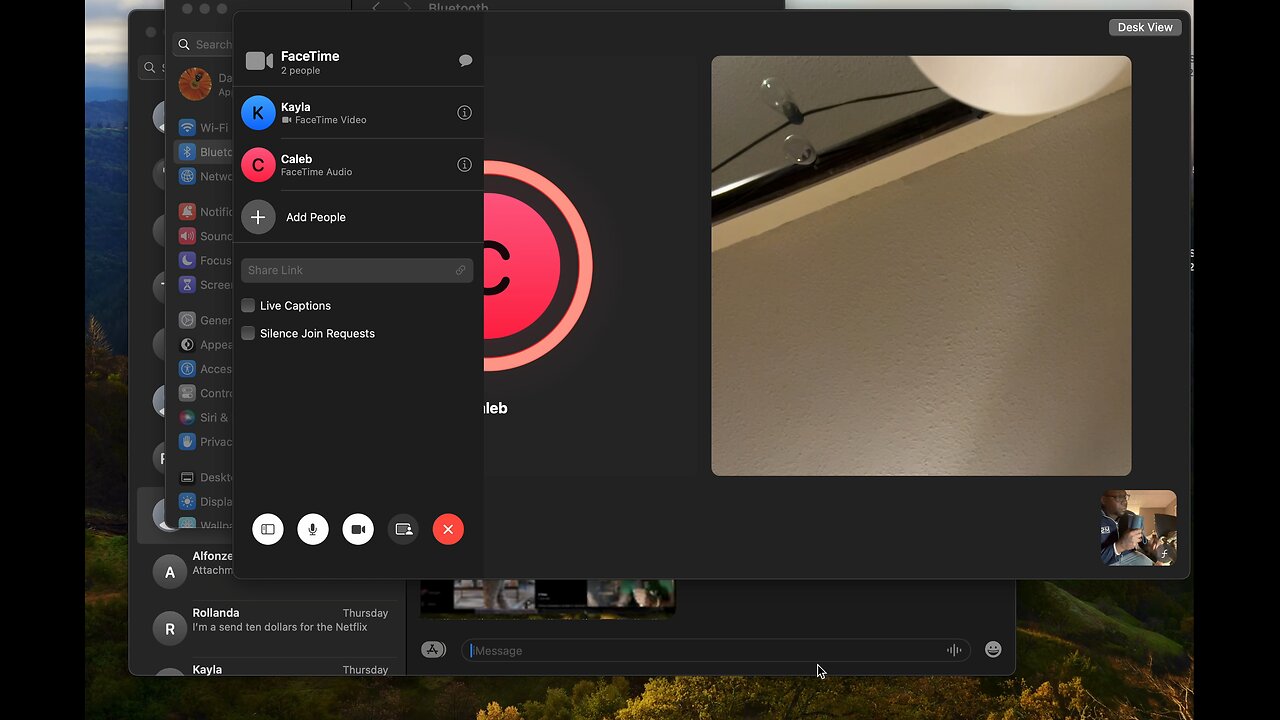Show info for Caleb

tap(464, 165)
